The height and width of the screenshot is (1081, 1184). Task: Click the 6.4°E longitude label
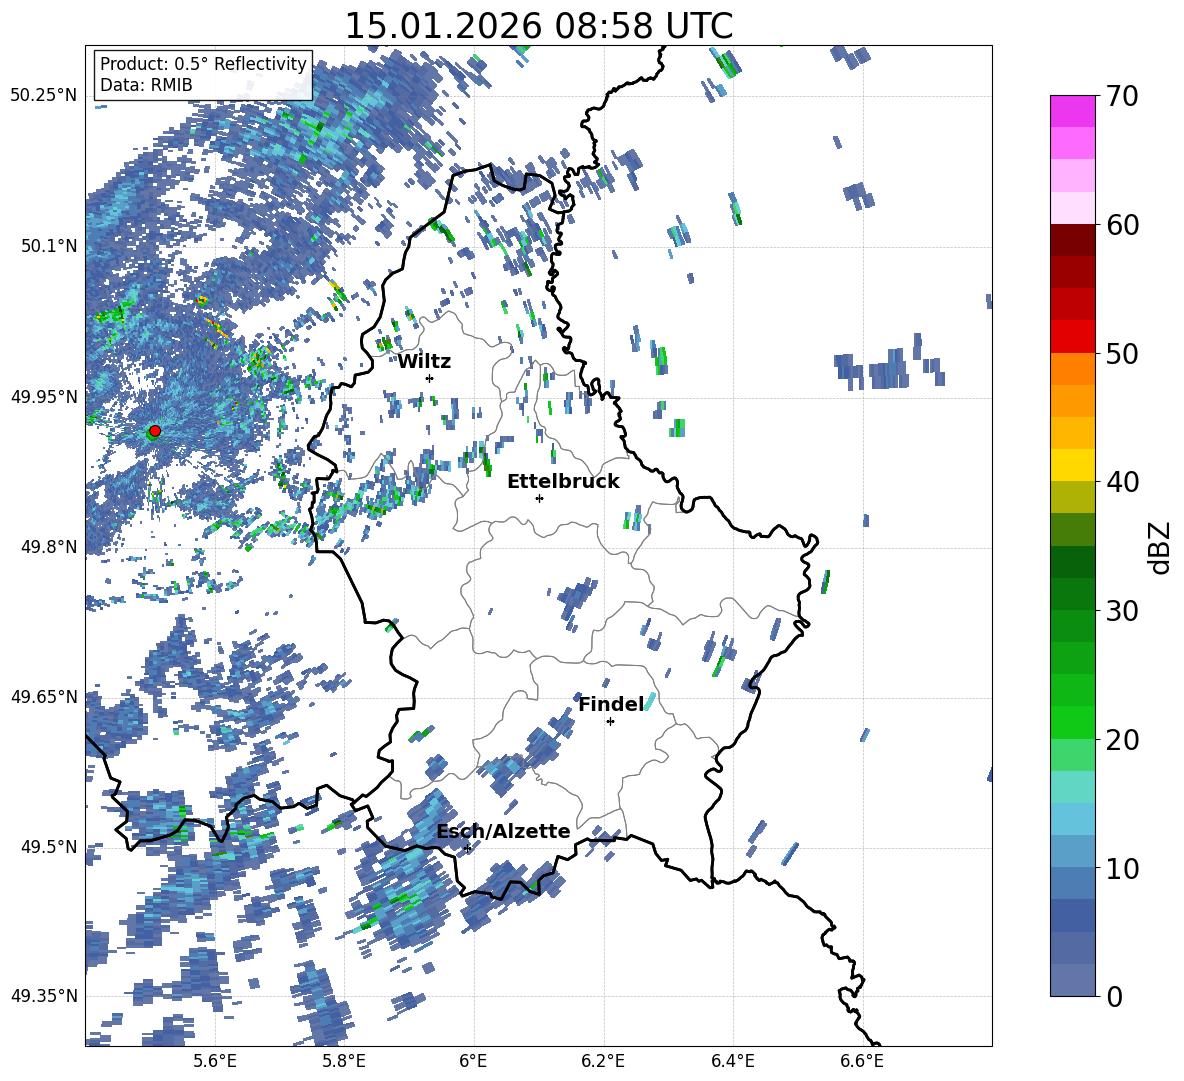click(x=732, y=1061)
